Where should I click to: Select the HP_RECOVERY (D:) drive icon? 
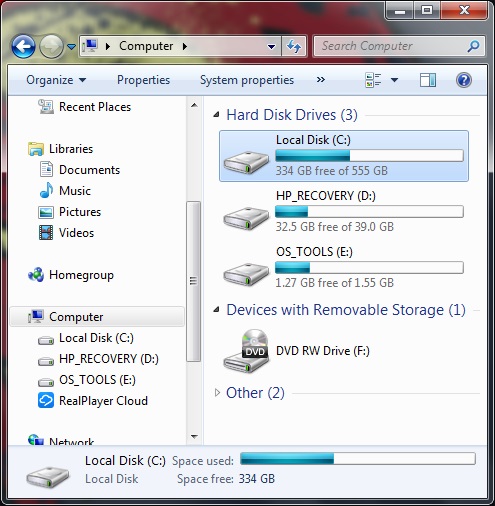tap(246, 218)
